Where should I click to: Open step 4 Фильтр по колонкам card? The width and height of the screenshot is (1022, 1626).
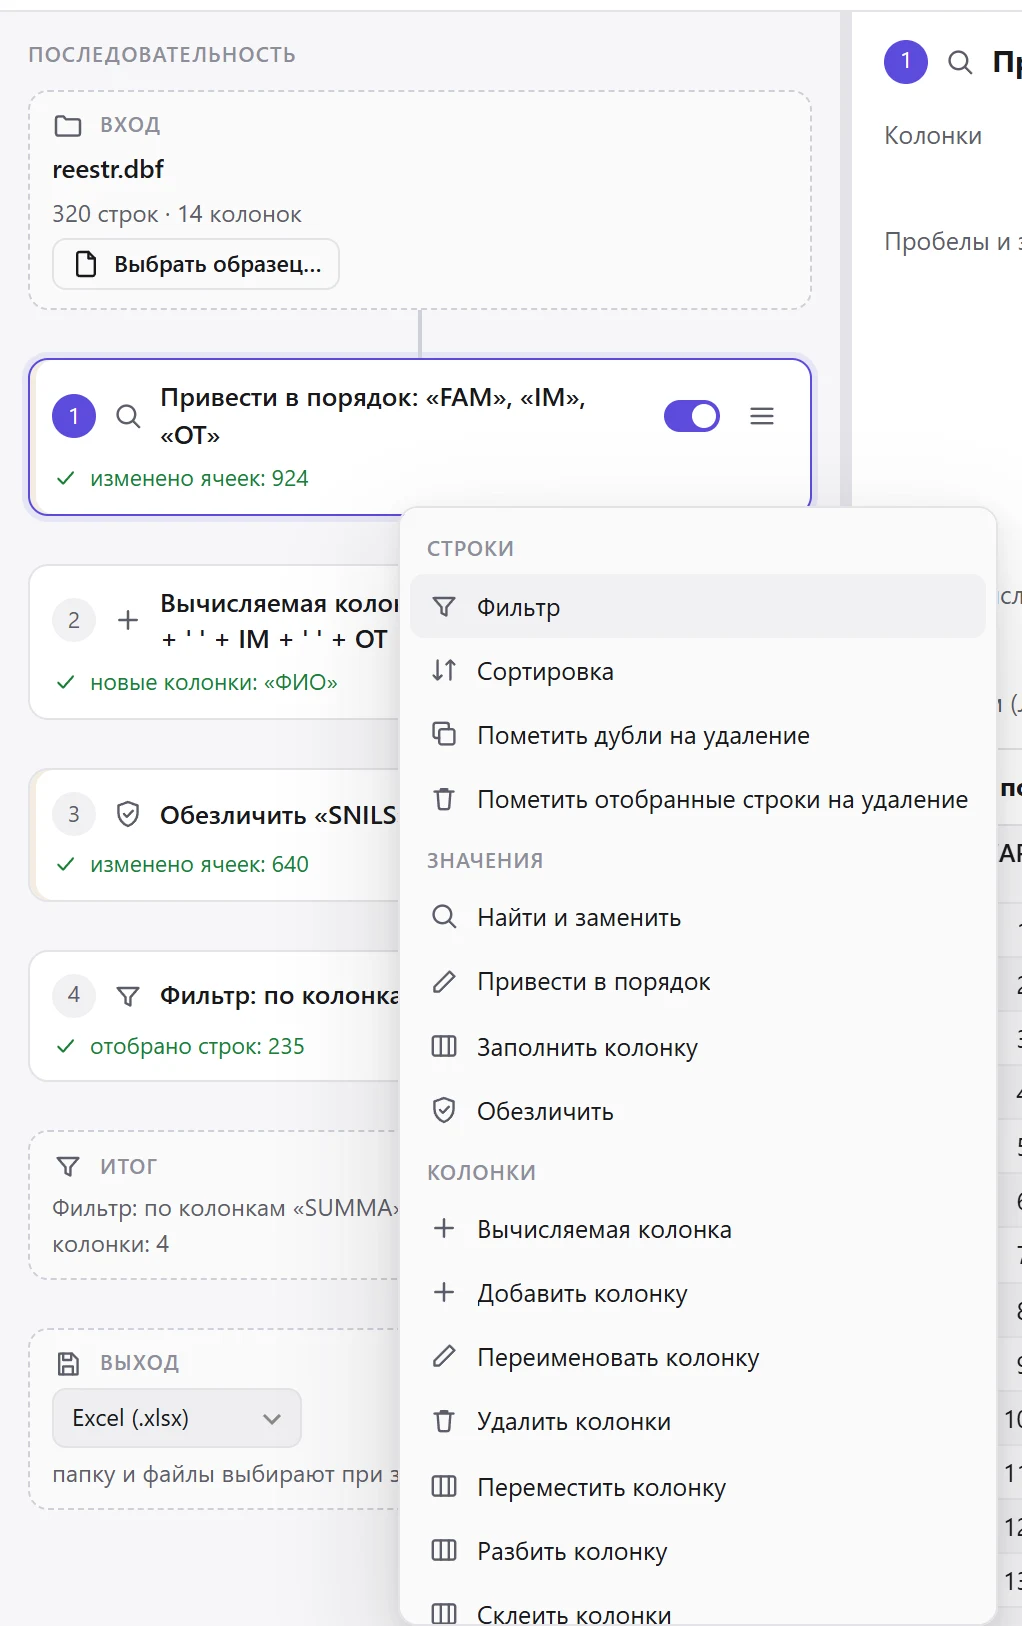pos(215,1016)
